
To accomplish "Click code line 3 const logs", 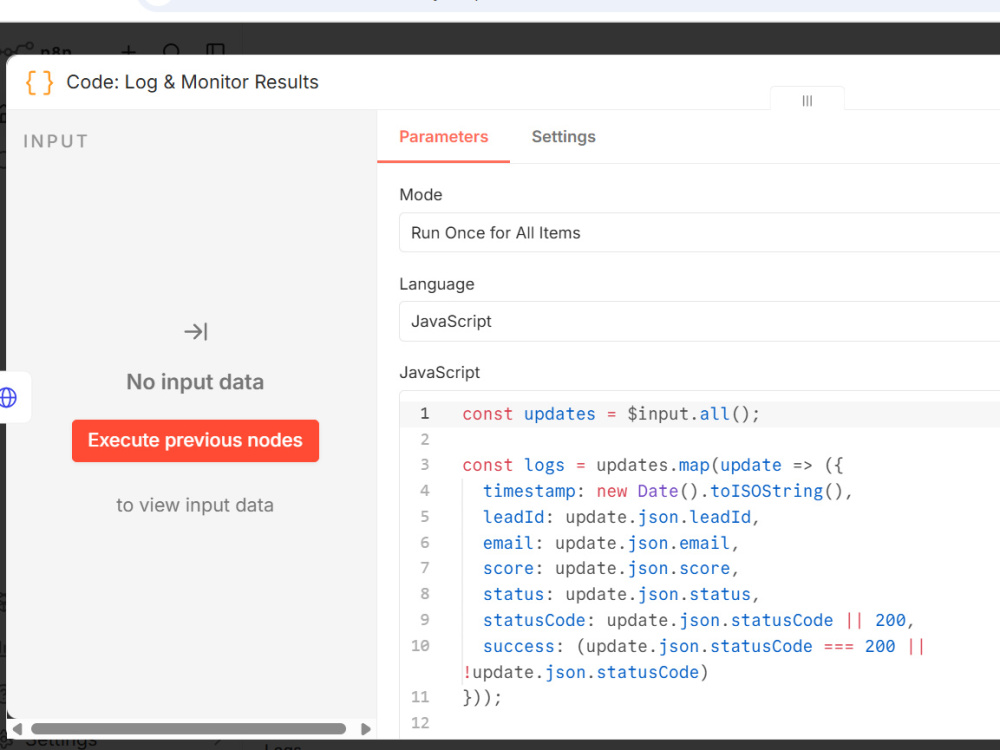I will (x=652, y=466).
